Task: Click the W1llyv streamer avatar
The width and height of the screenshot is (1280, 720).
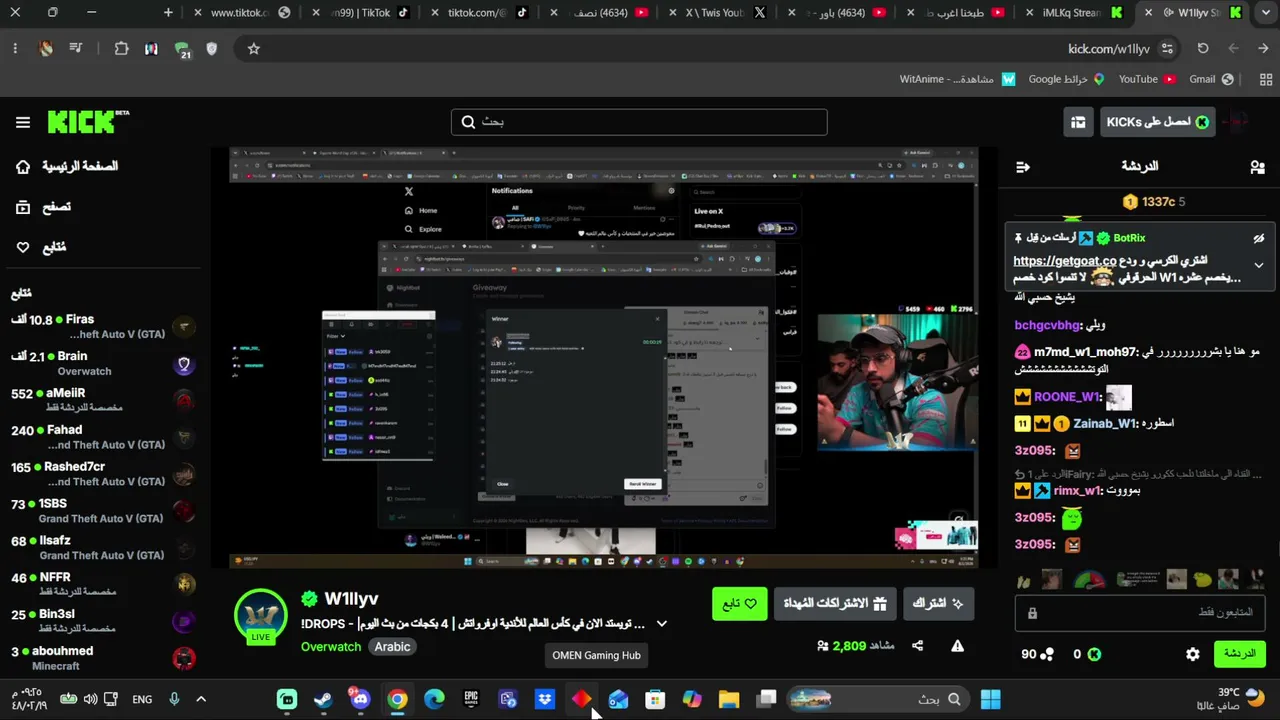Action: [260, 615]
